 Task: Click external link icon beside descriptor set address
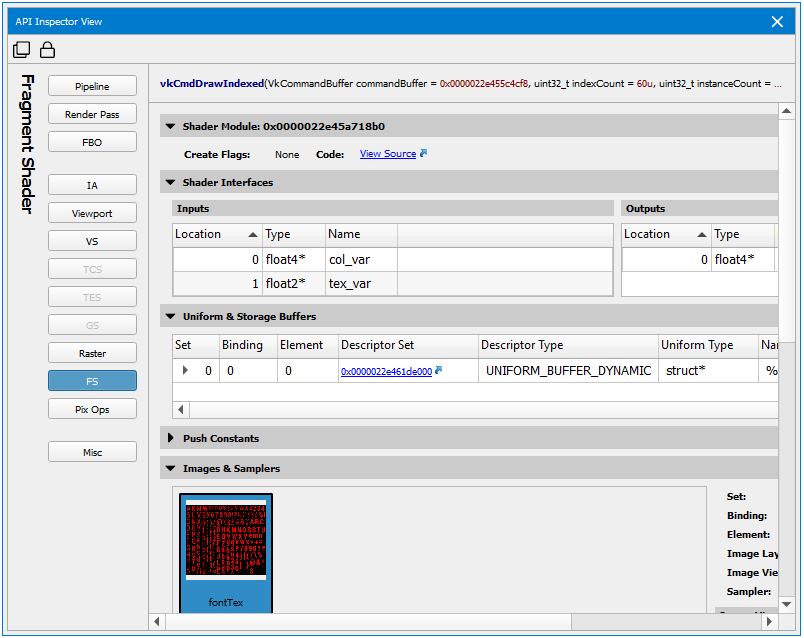439,371
